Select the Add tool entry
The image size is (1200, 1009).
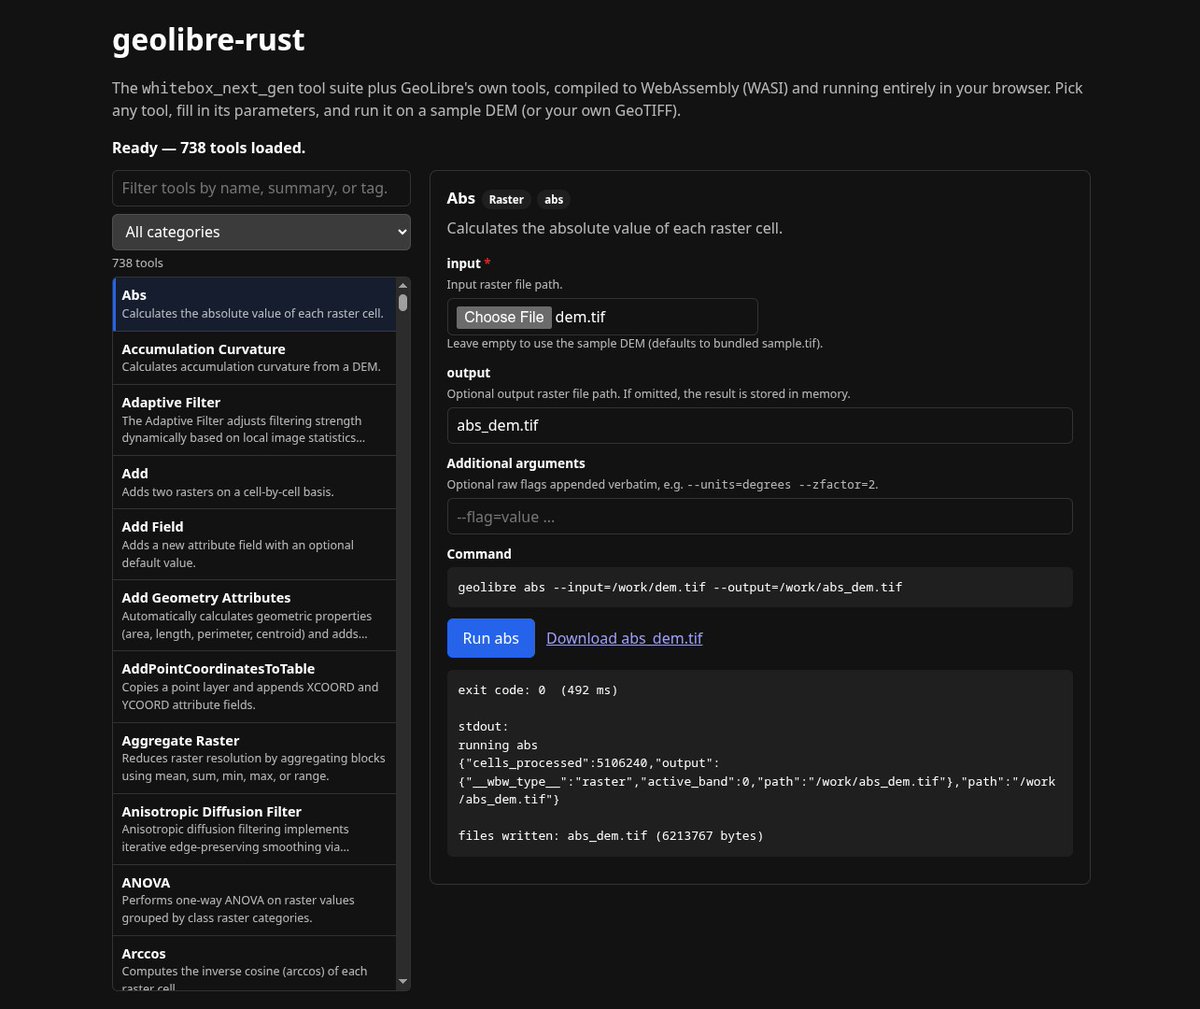(x=254, y=482)
